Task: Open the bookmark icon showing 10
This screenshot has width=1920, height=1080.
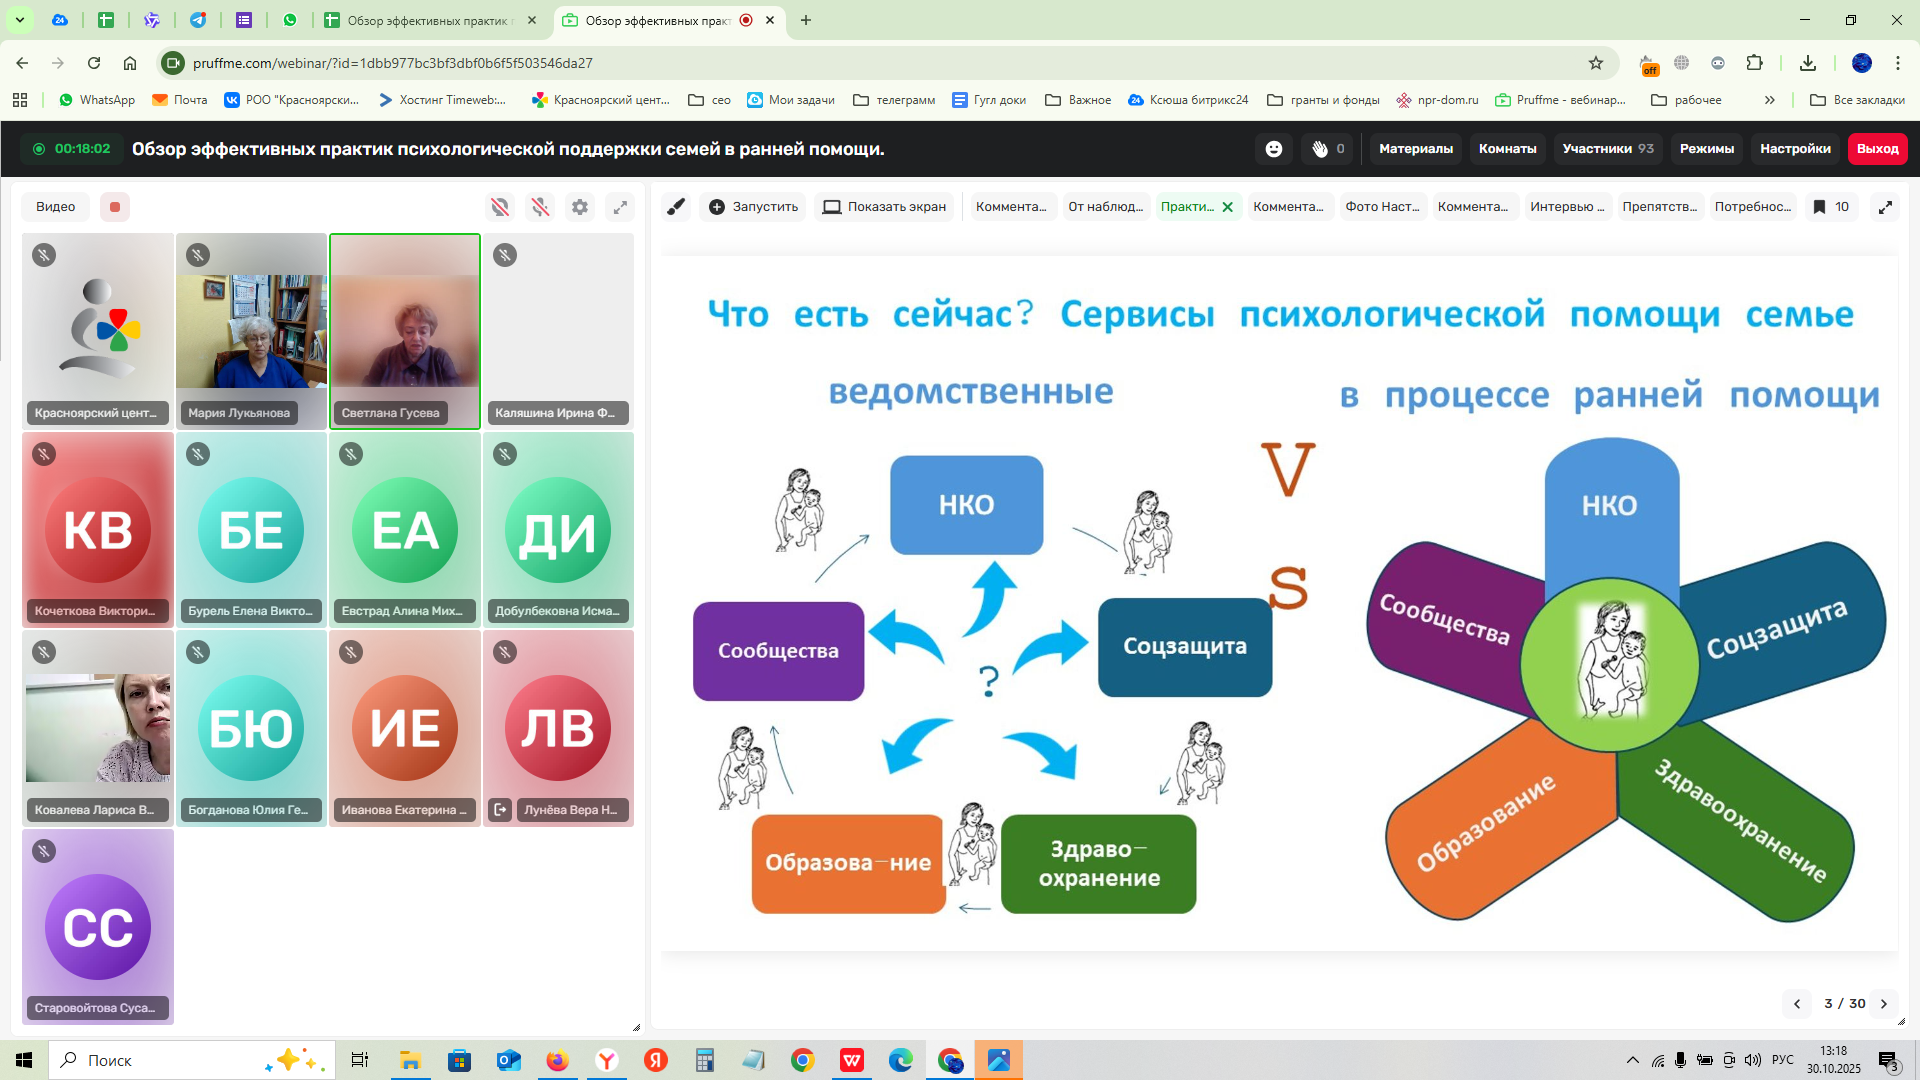Action: pos(1831,207)
